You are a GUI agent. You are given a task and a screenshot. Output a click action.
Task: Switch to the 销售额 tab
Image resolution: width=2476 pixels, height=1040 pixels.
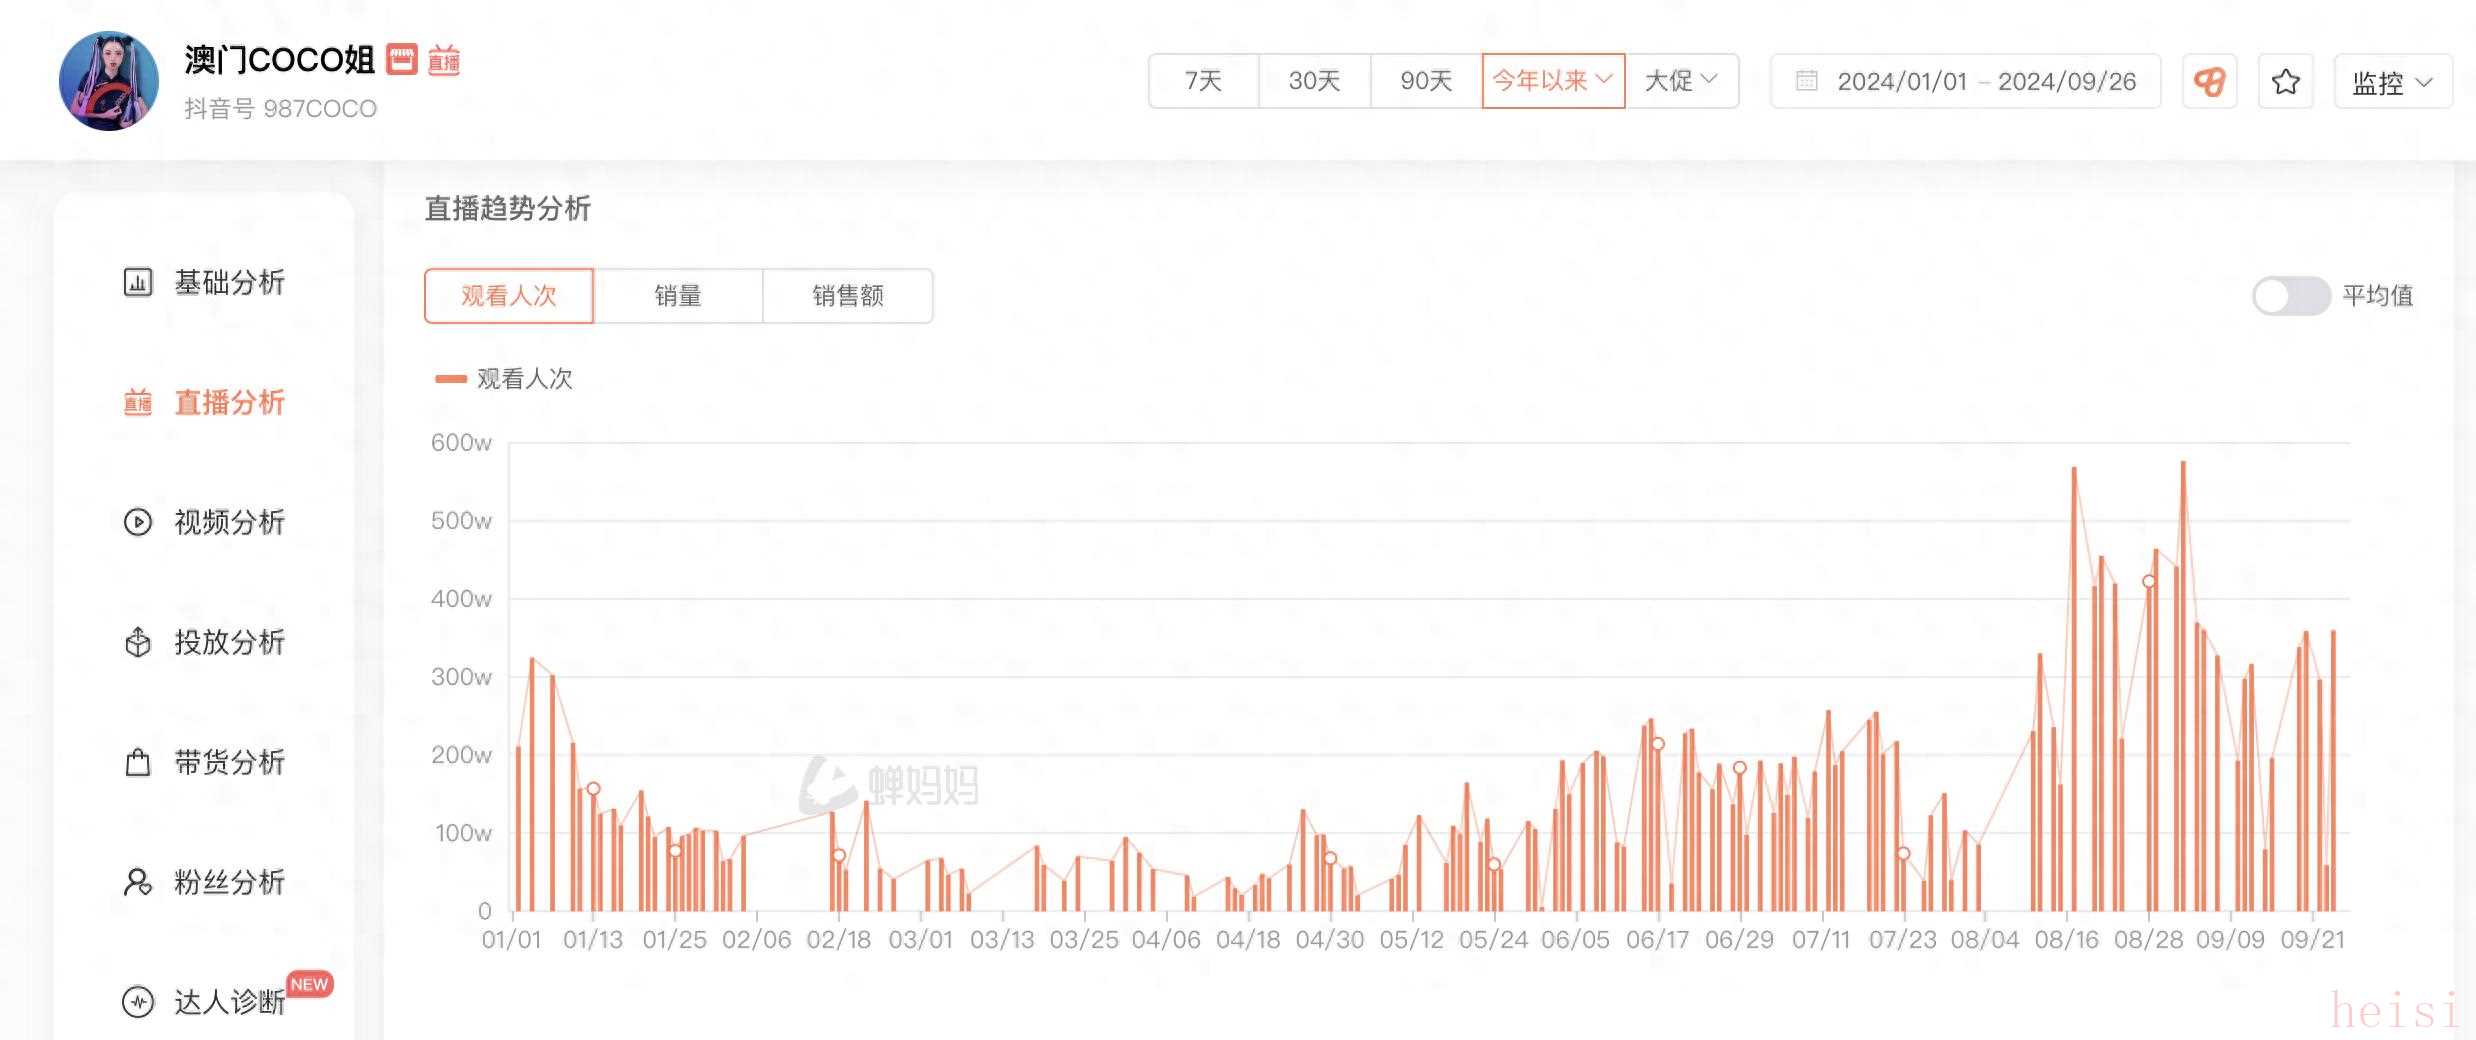(848, 296)
